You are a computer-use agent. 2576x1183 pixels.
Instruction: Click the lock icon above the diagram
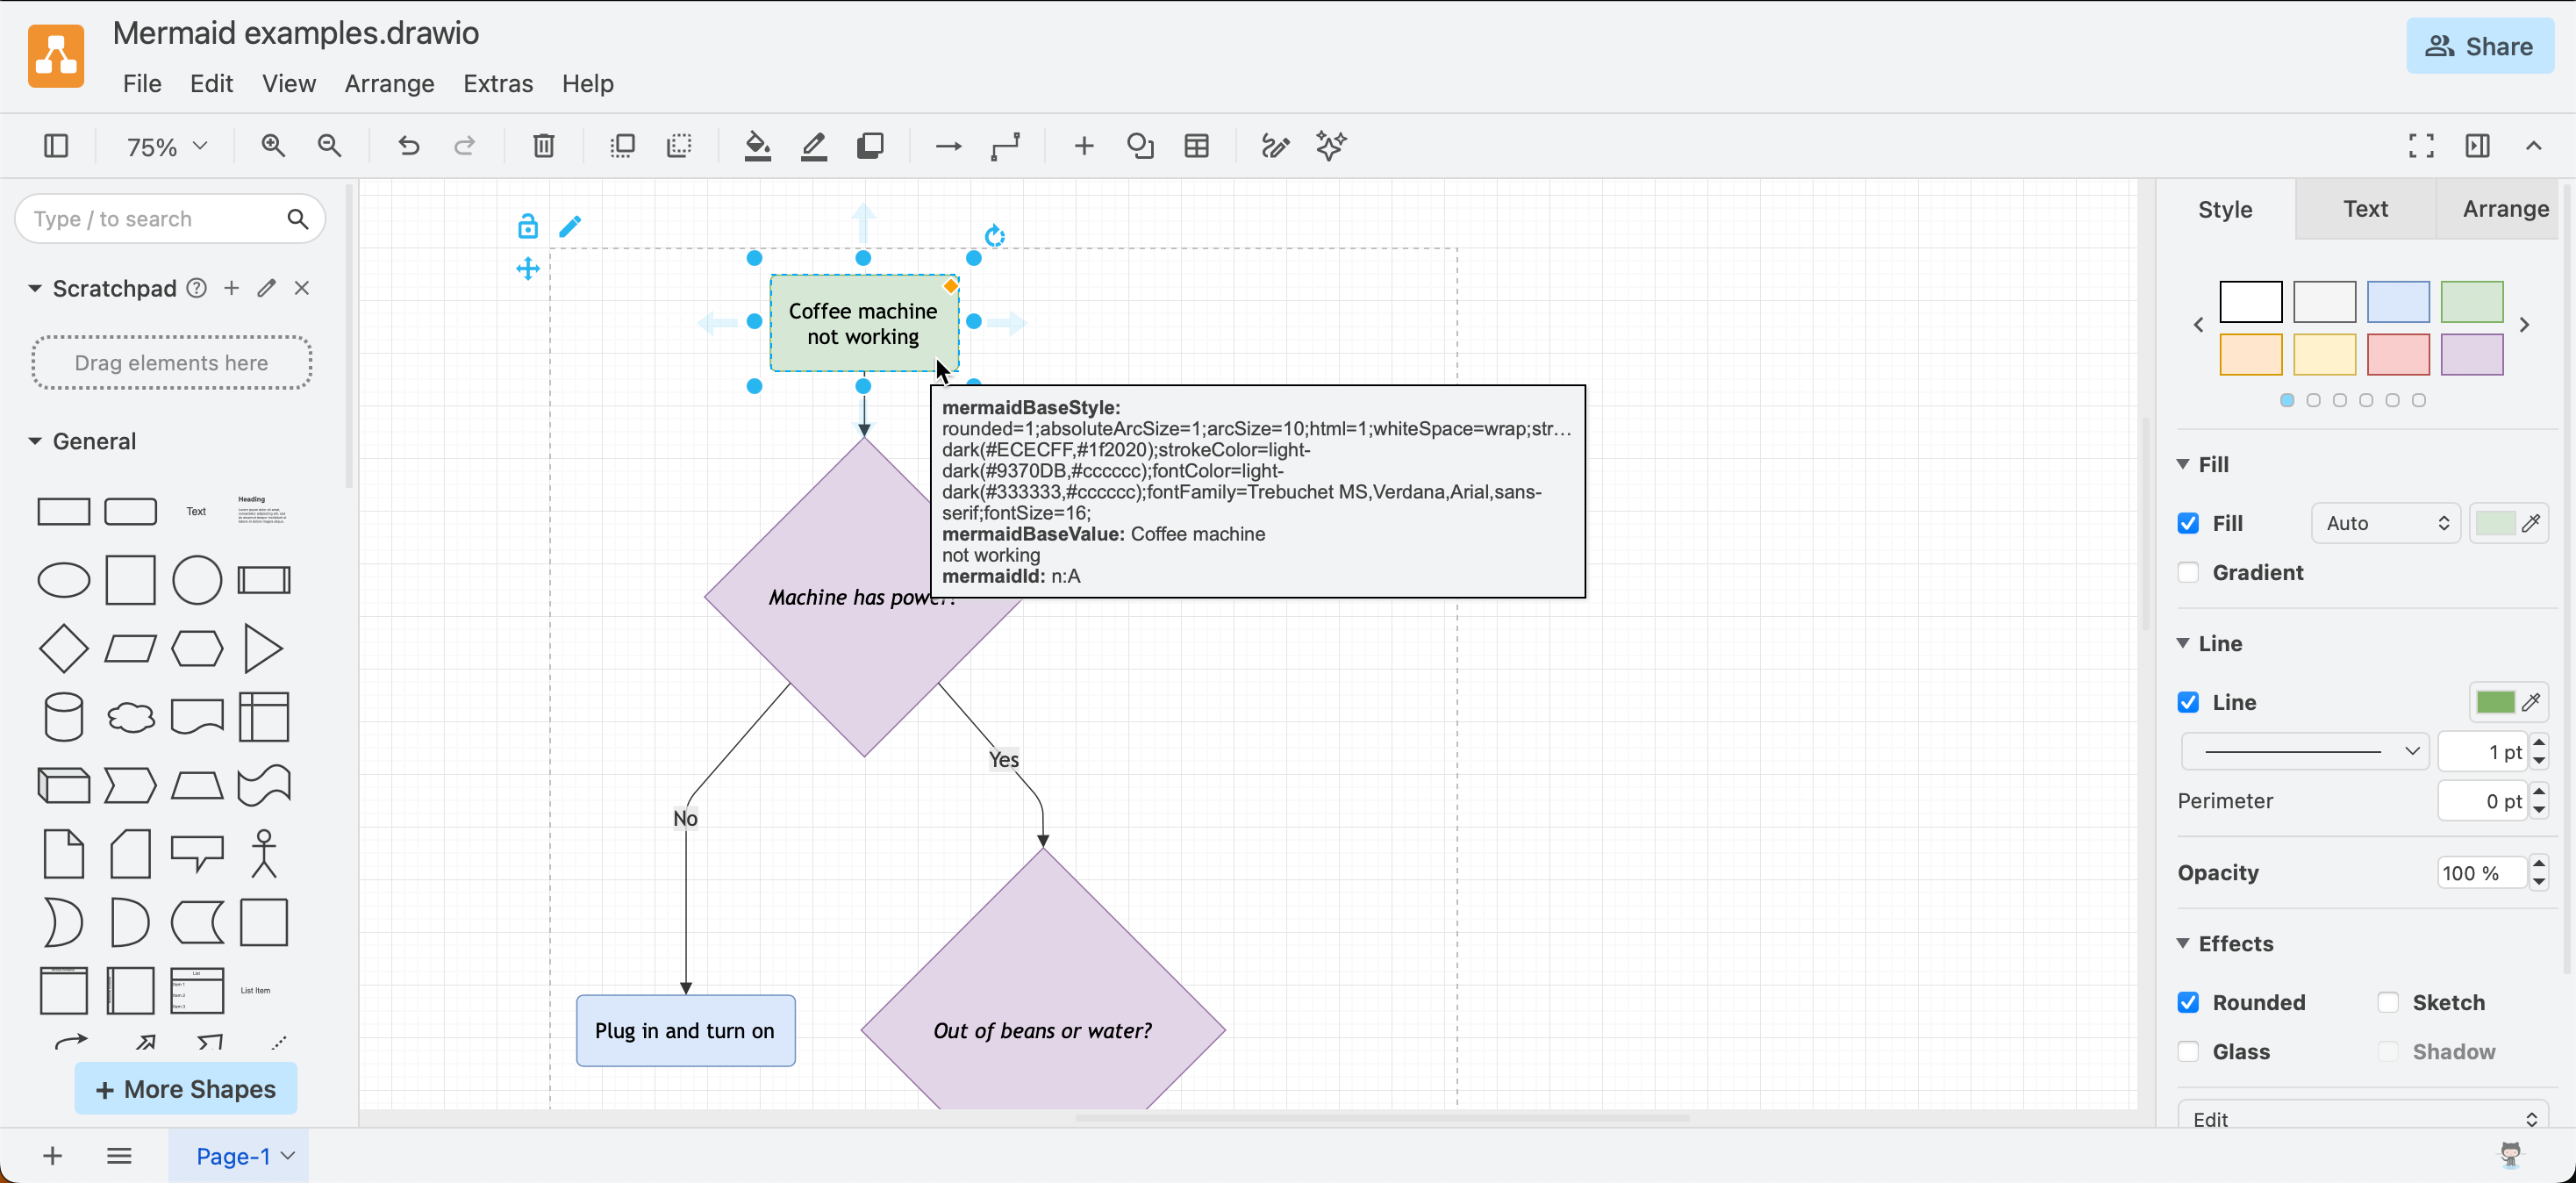[x=527, y=226]
